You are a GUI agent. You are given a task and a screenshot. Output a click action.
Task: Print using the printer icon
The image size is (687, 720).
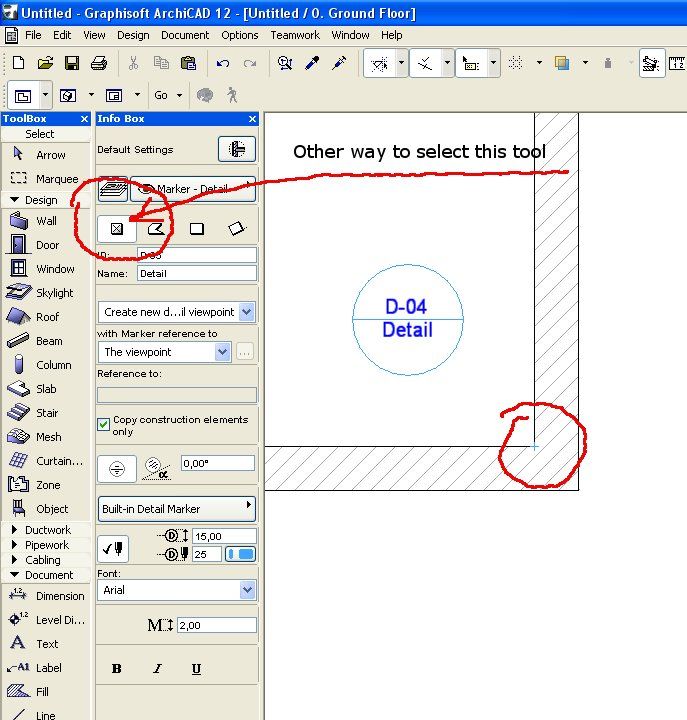99,63
